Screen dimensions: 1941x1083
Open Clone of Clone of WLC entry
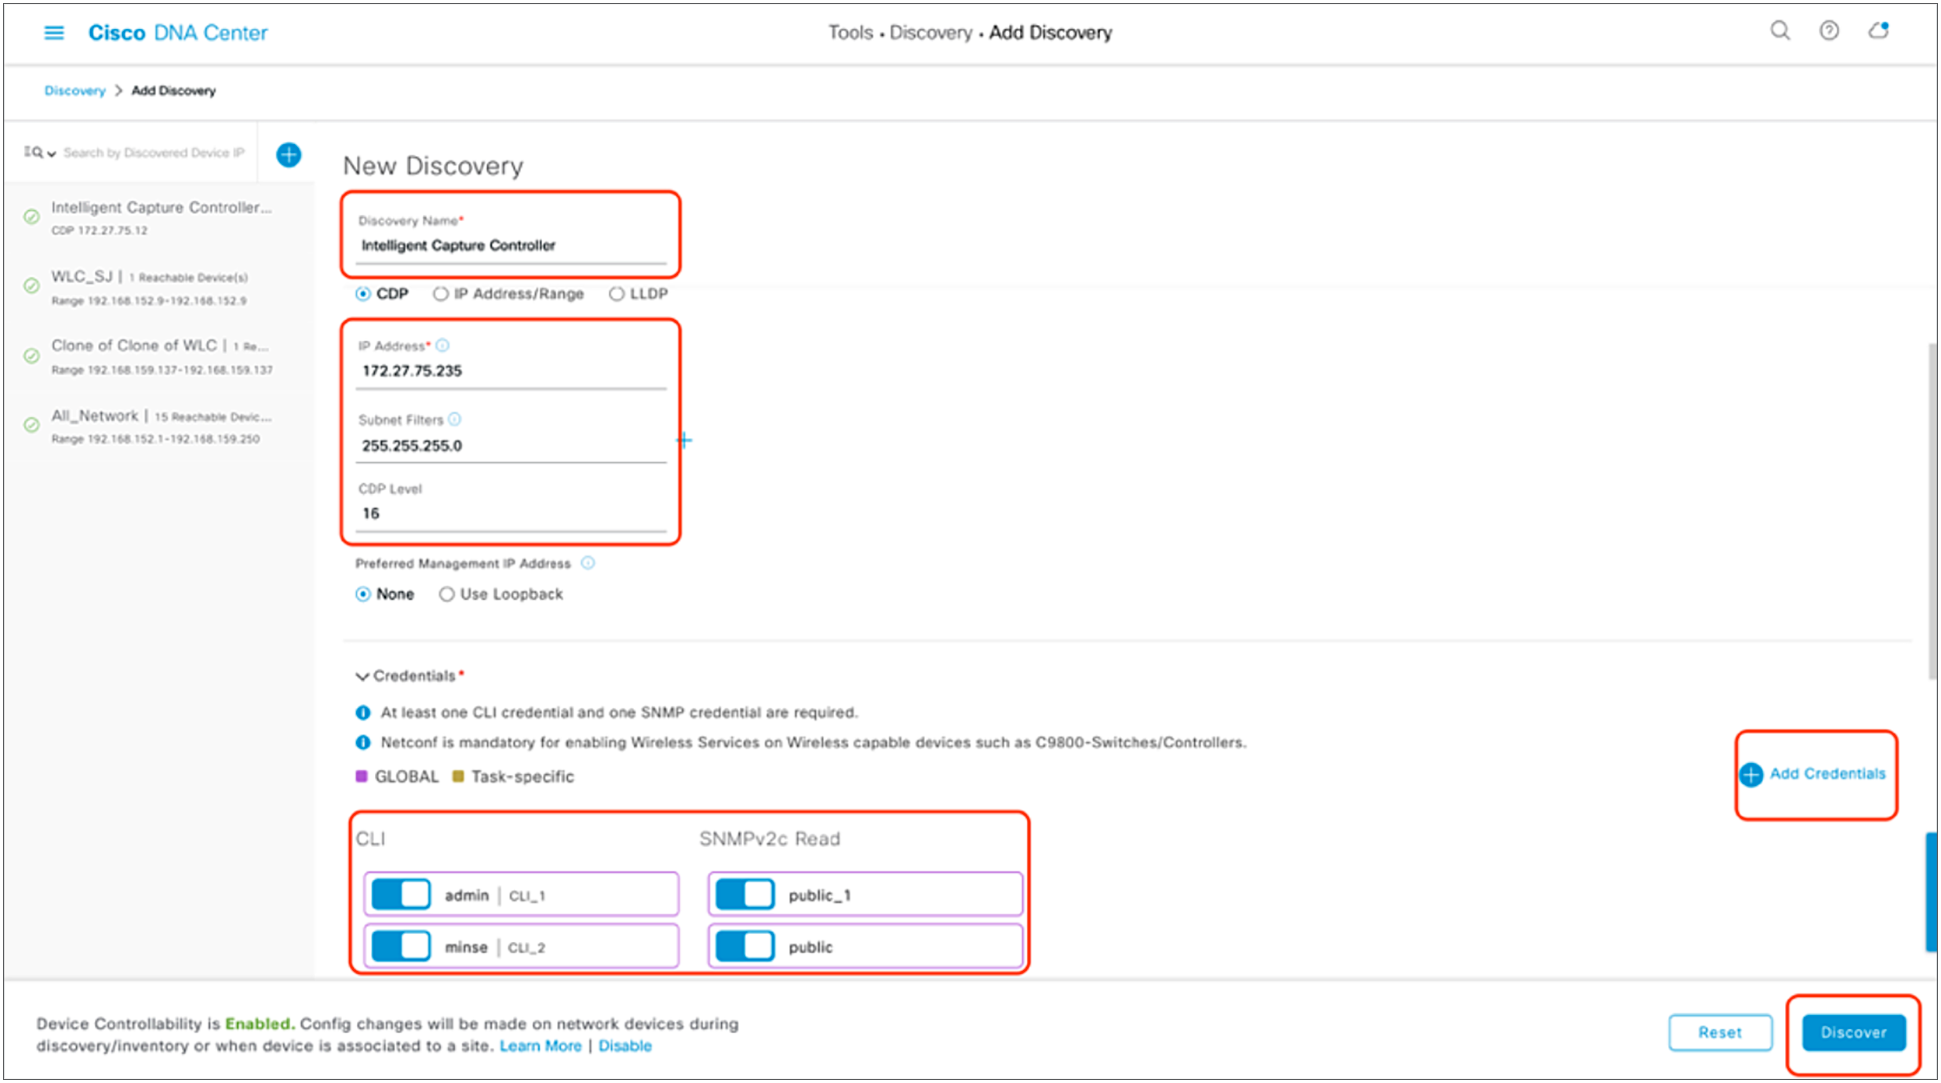pyautogui.click(x=162, y=356)
